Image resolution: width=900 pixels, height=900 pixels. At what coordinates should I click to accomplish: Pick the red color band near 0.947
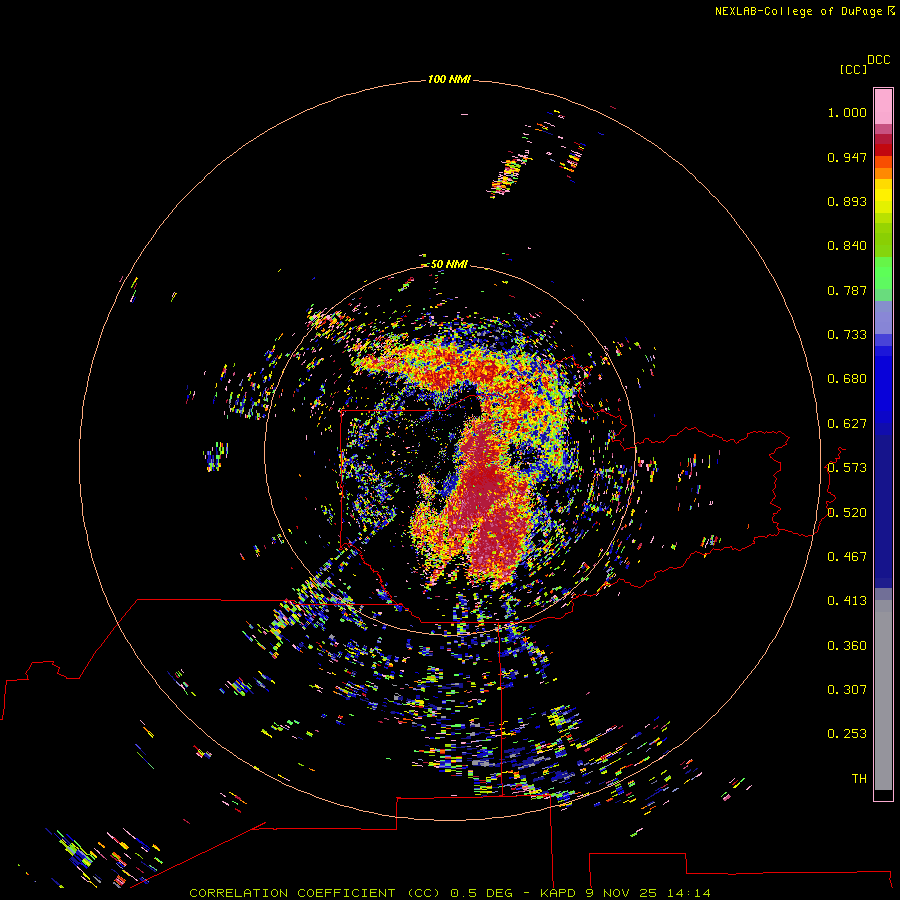tap(883, 150)
